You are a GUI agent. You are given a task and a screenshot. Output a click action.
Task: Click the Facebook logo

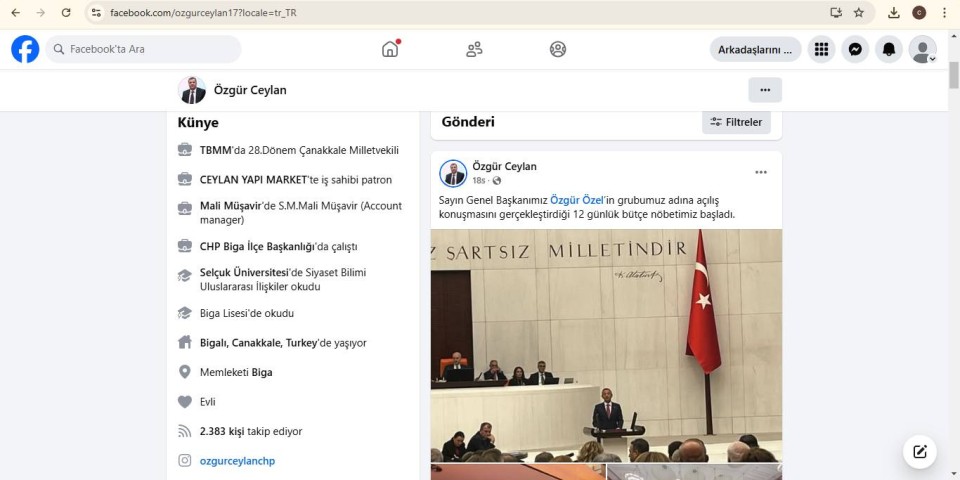coord(25,49)
